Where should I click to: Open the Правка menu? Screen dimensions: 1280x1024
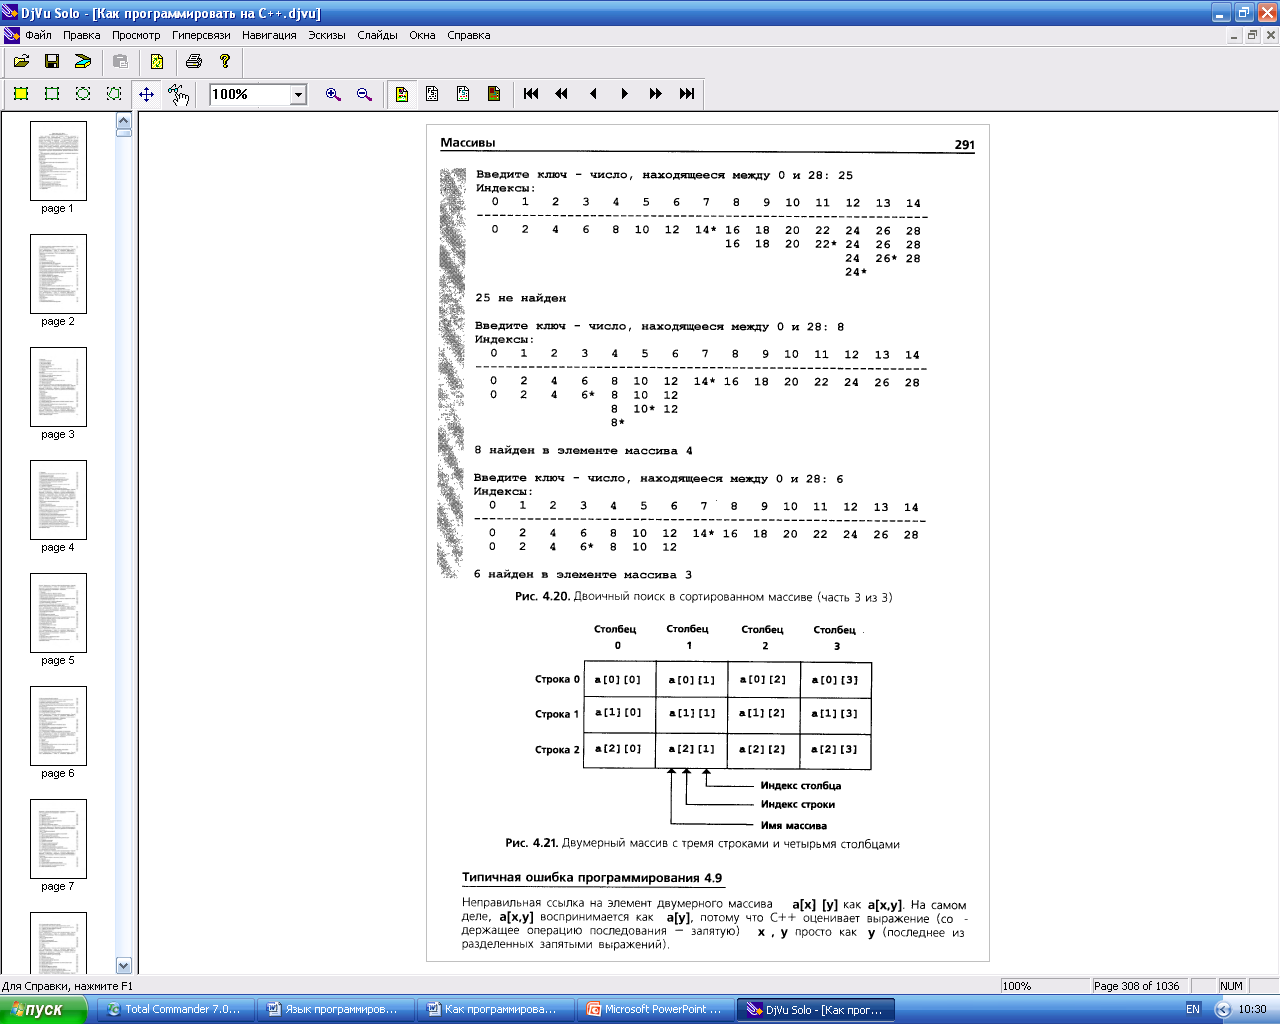pyautogui.click(x=82, y=35)
